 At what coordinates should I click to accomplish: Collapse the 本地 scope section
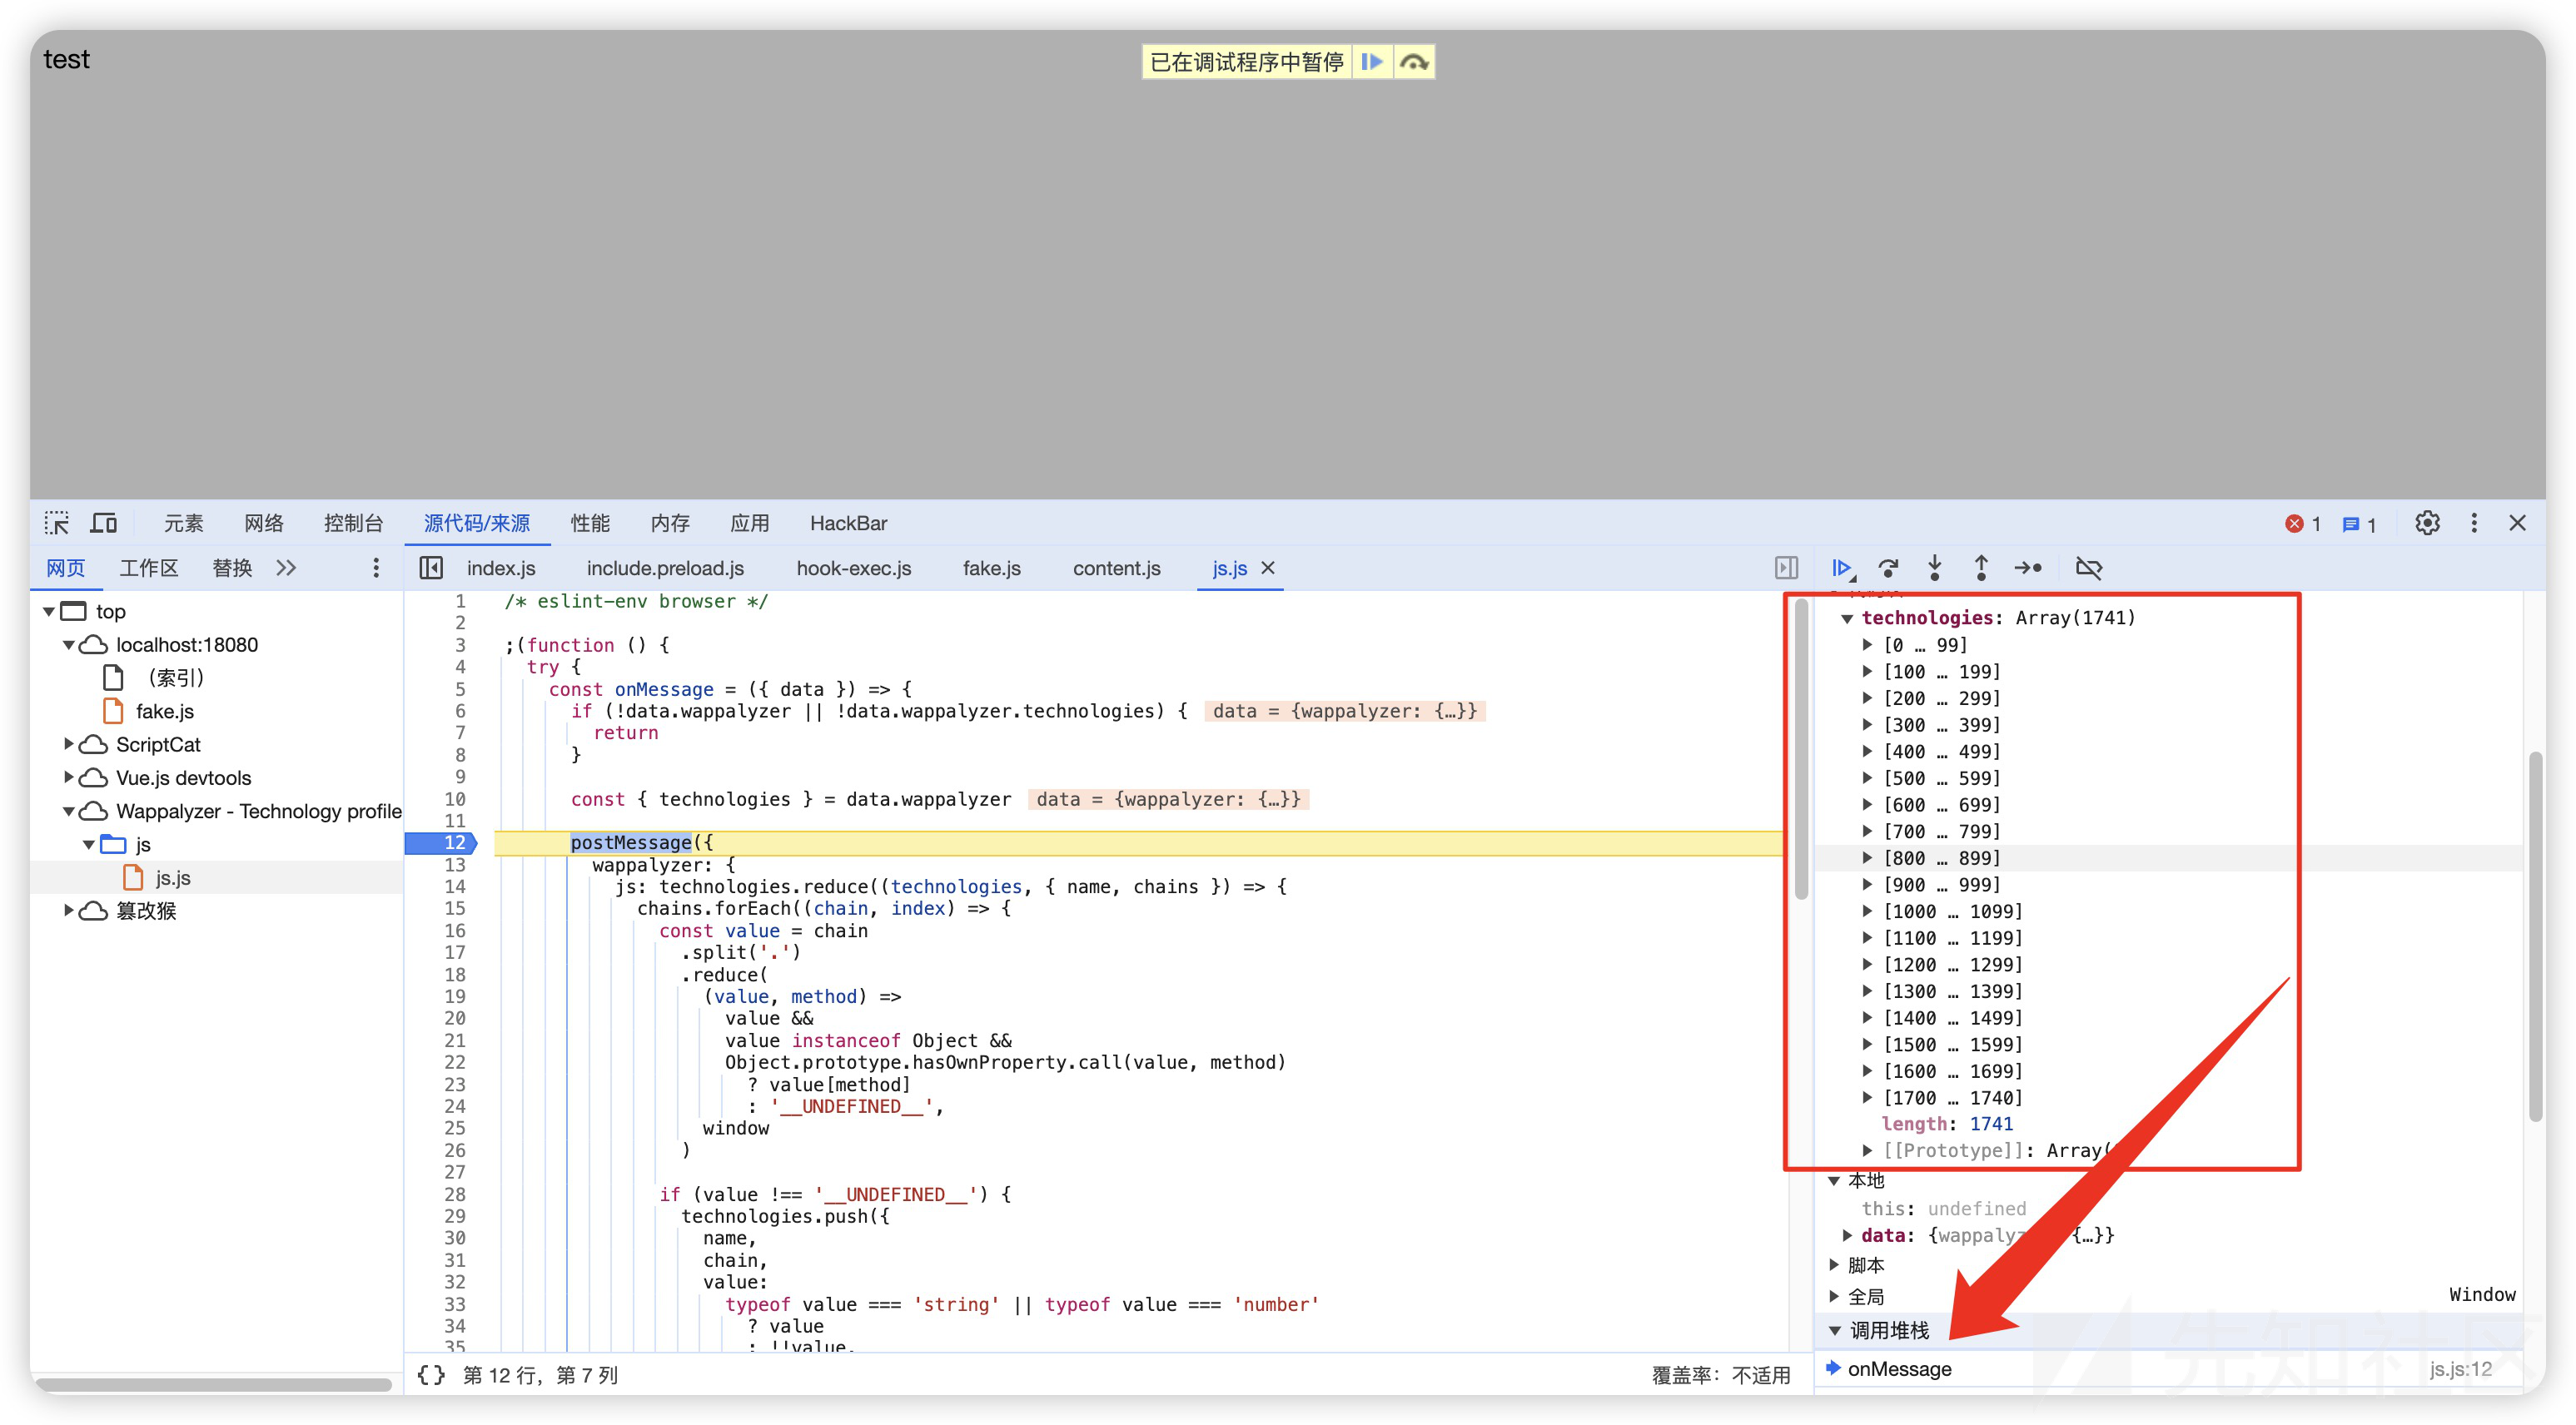[x=1834, y=1181]
